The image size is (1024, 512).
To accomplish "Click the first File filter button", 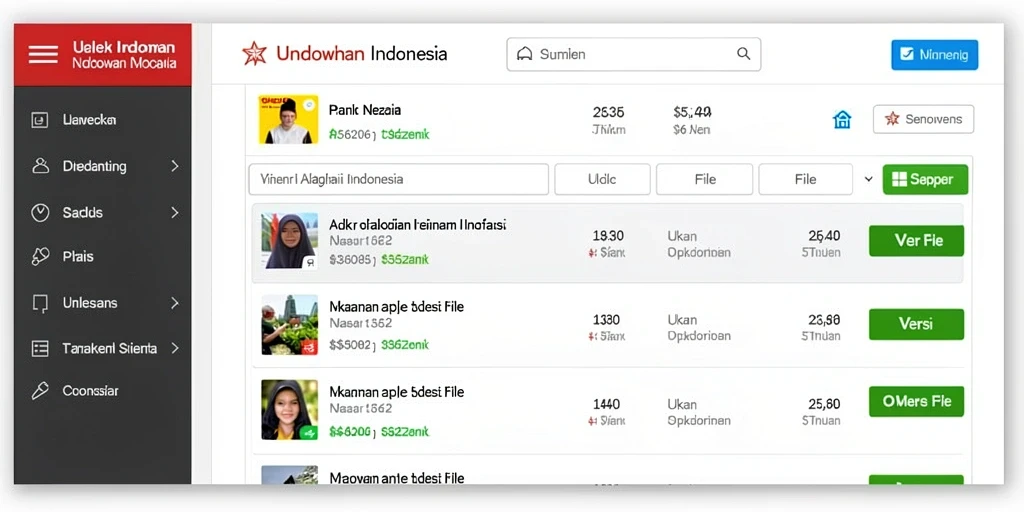I will pyautogui.click(x=705, y=179).
